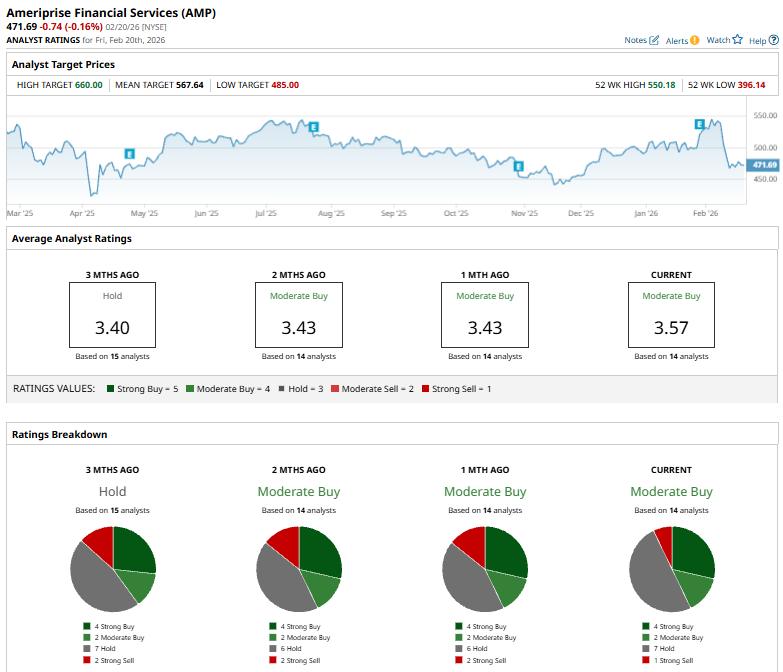
Task: Click the 3 months ago 3.40 rating box
Action: (x=112, y=314)
